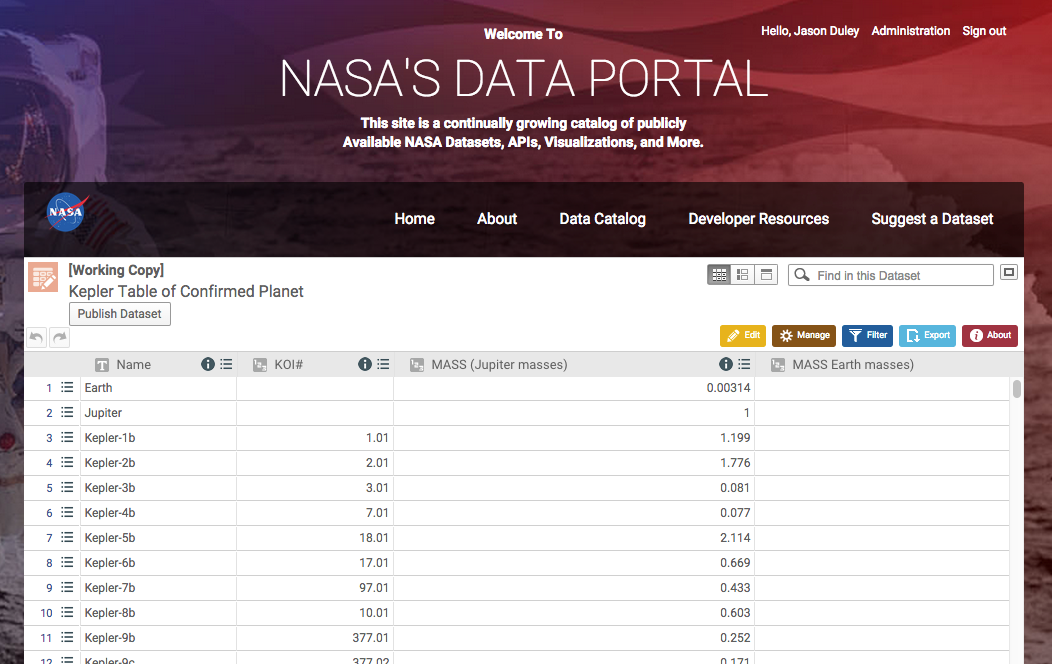Click the NASA logo
The height and width of the screenshot is (664, 1052).
[66, 212]
